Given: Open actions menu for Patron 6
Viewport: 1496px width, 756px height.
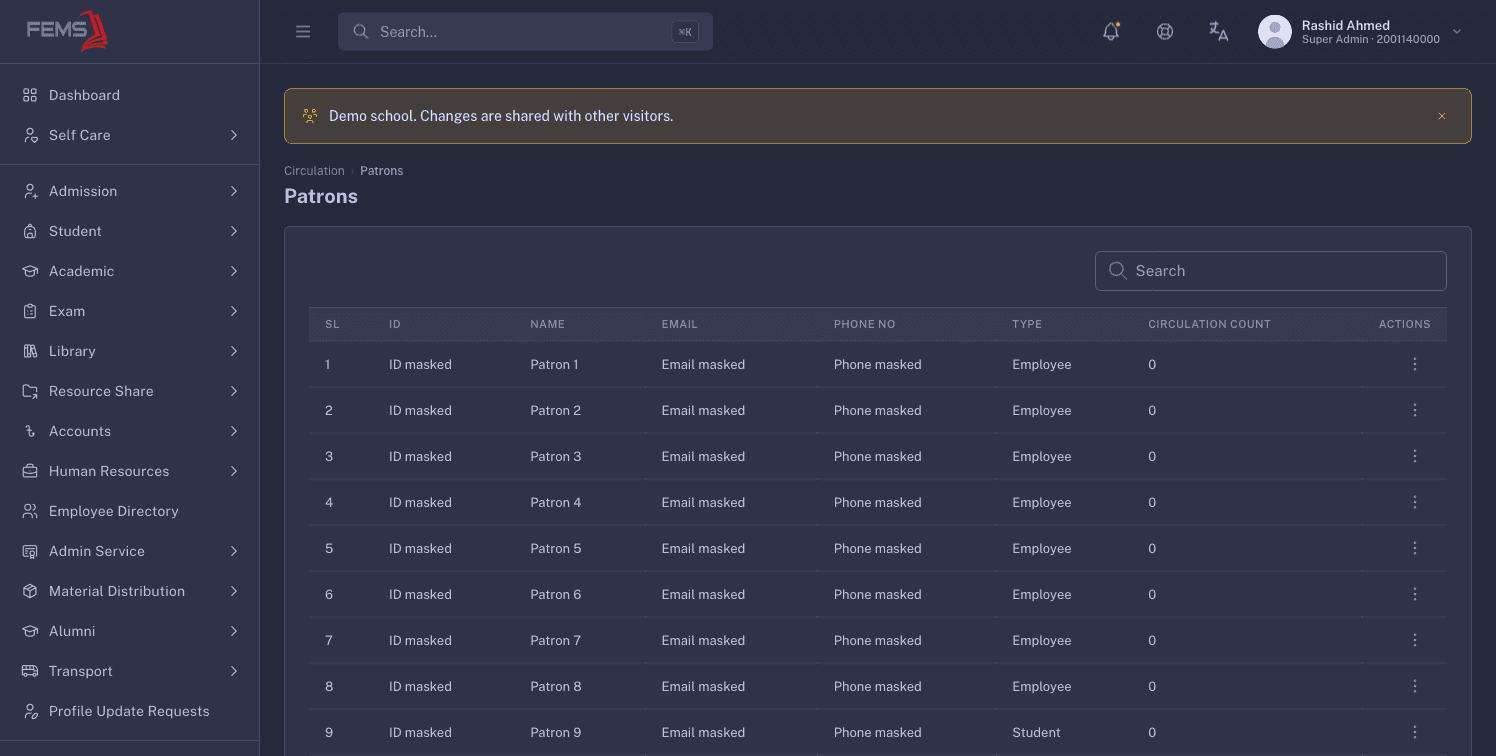Looking at the screenshot, I should pyautogui.click(x=1415, y=594).
